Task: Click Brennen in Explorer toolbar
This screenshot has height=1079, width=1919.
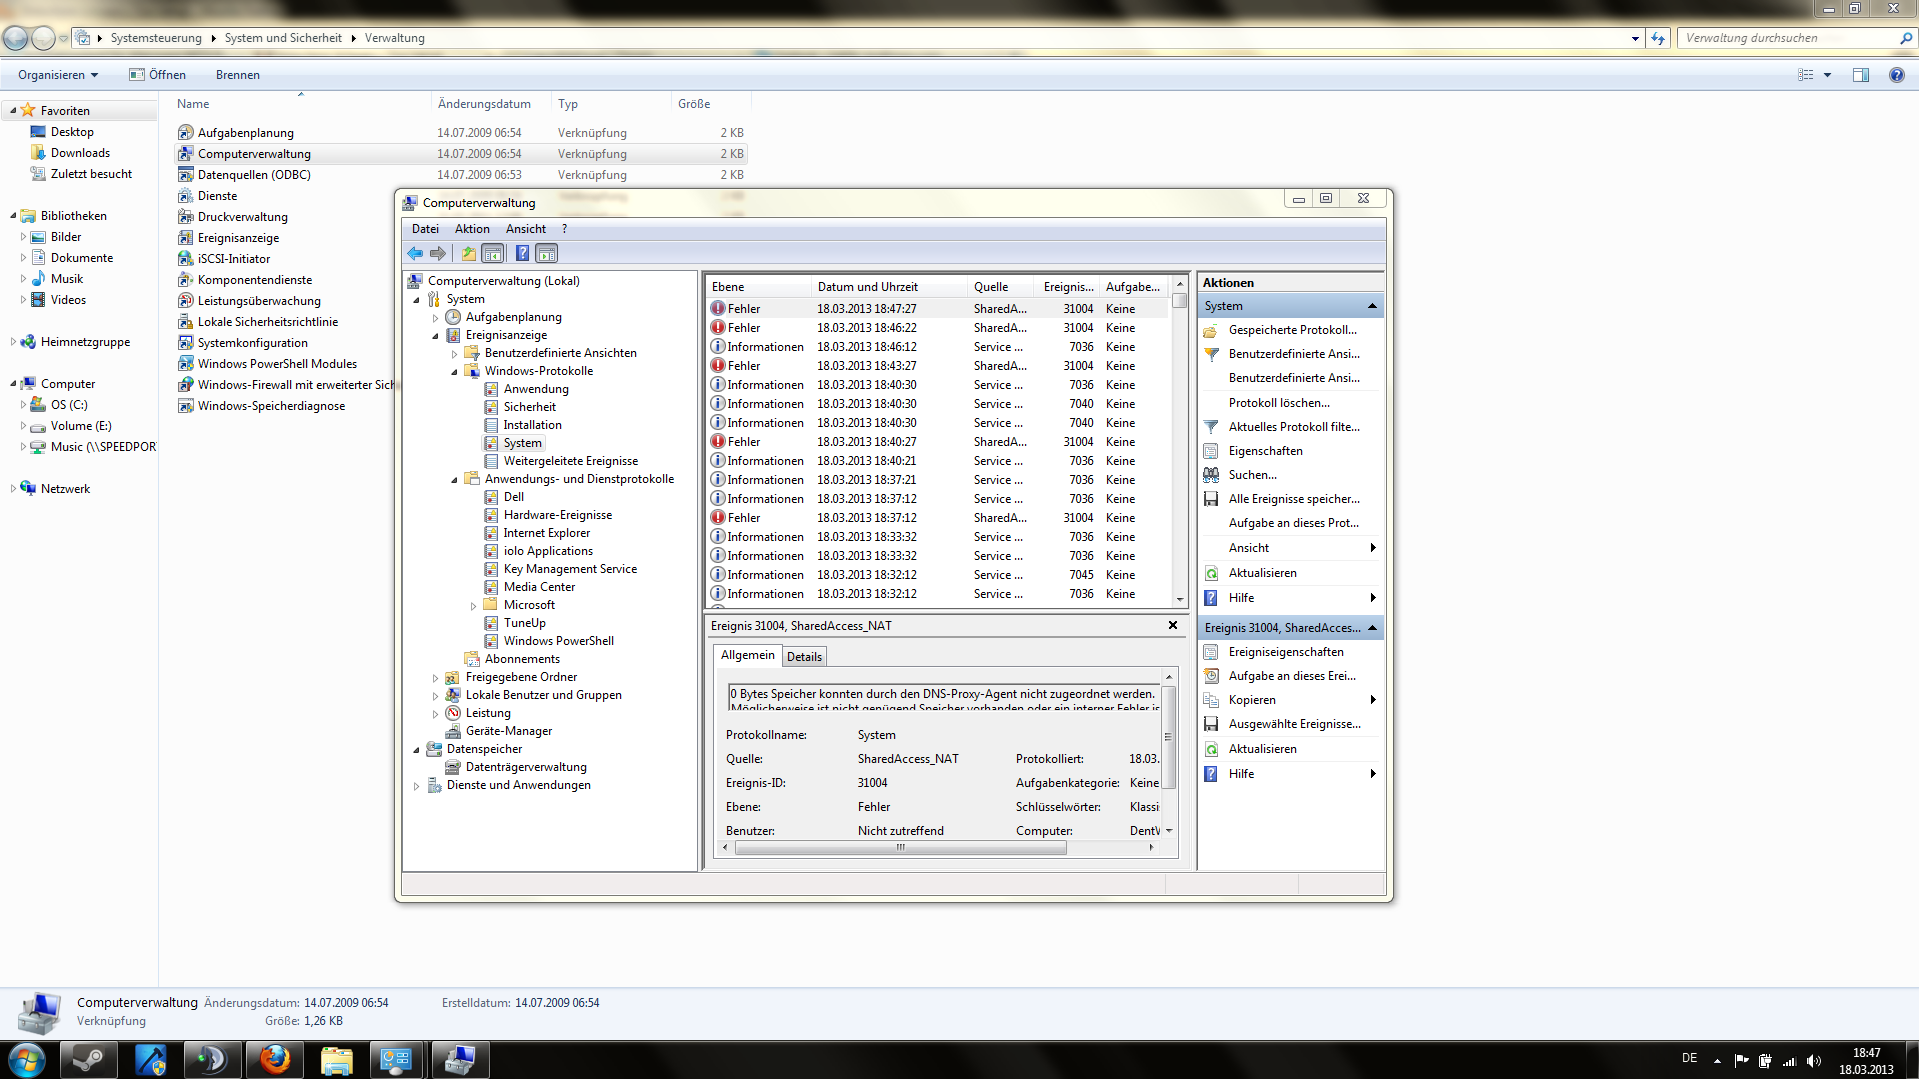Action: pos(238,75)
